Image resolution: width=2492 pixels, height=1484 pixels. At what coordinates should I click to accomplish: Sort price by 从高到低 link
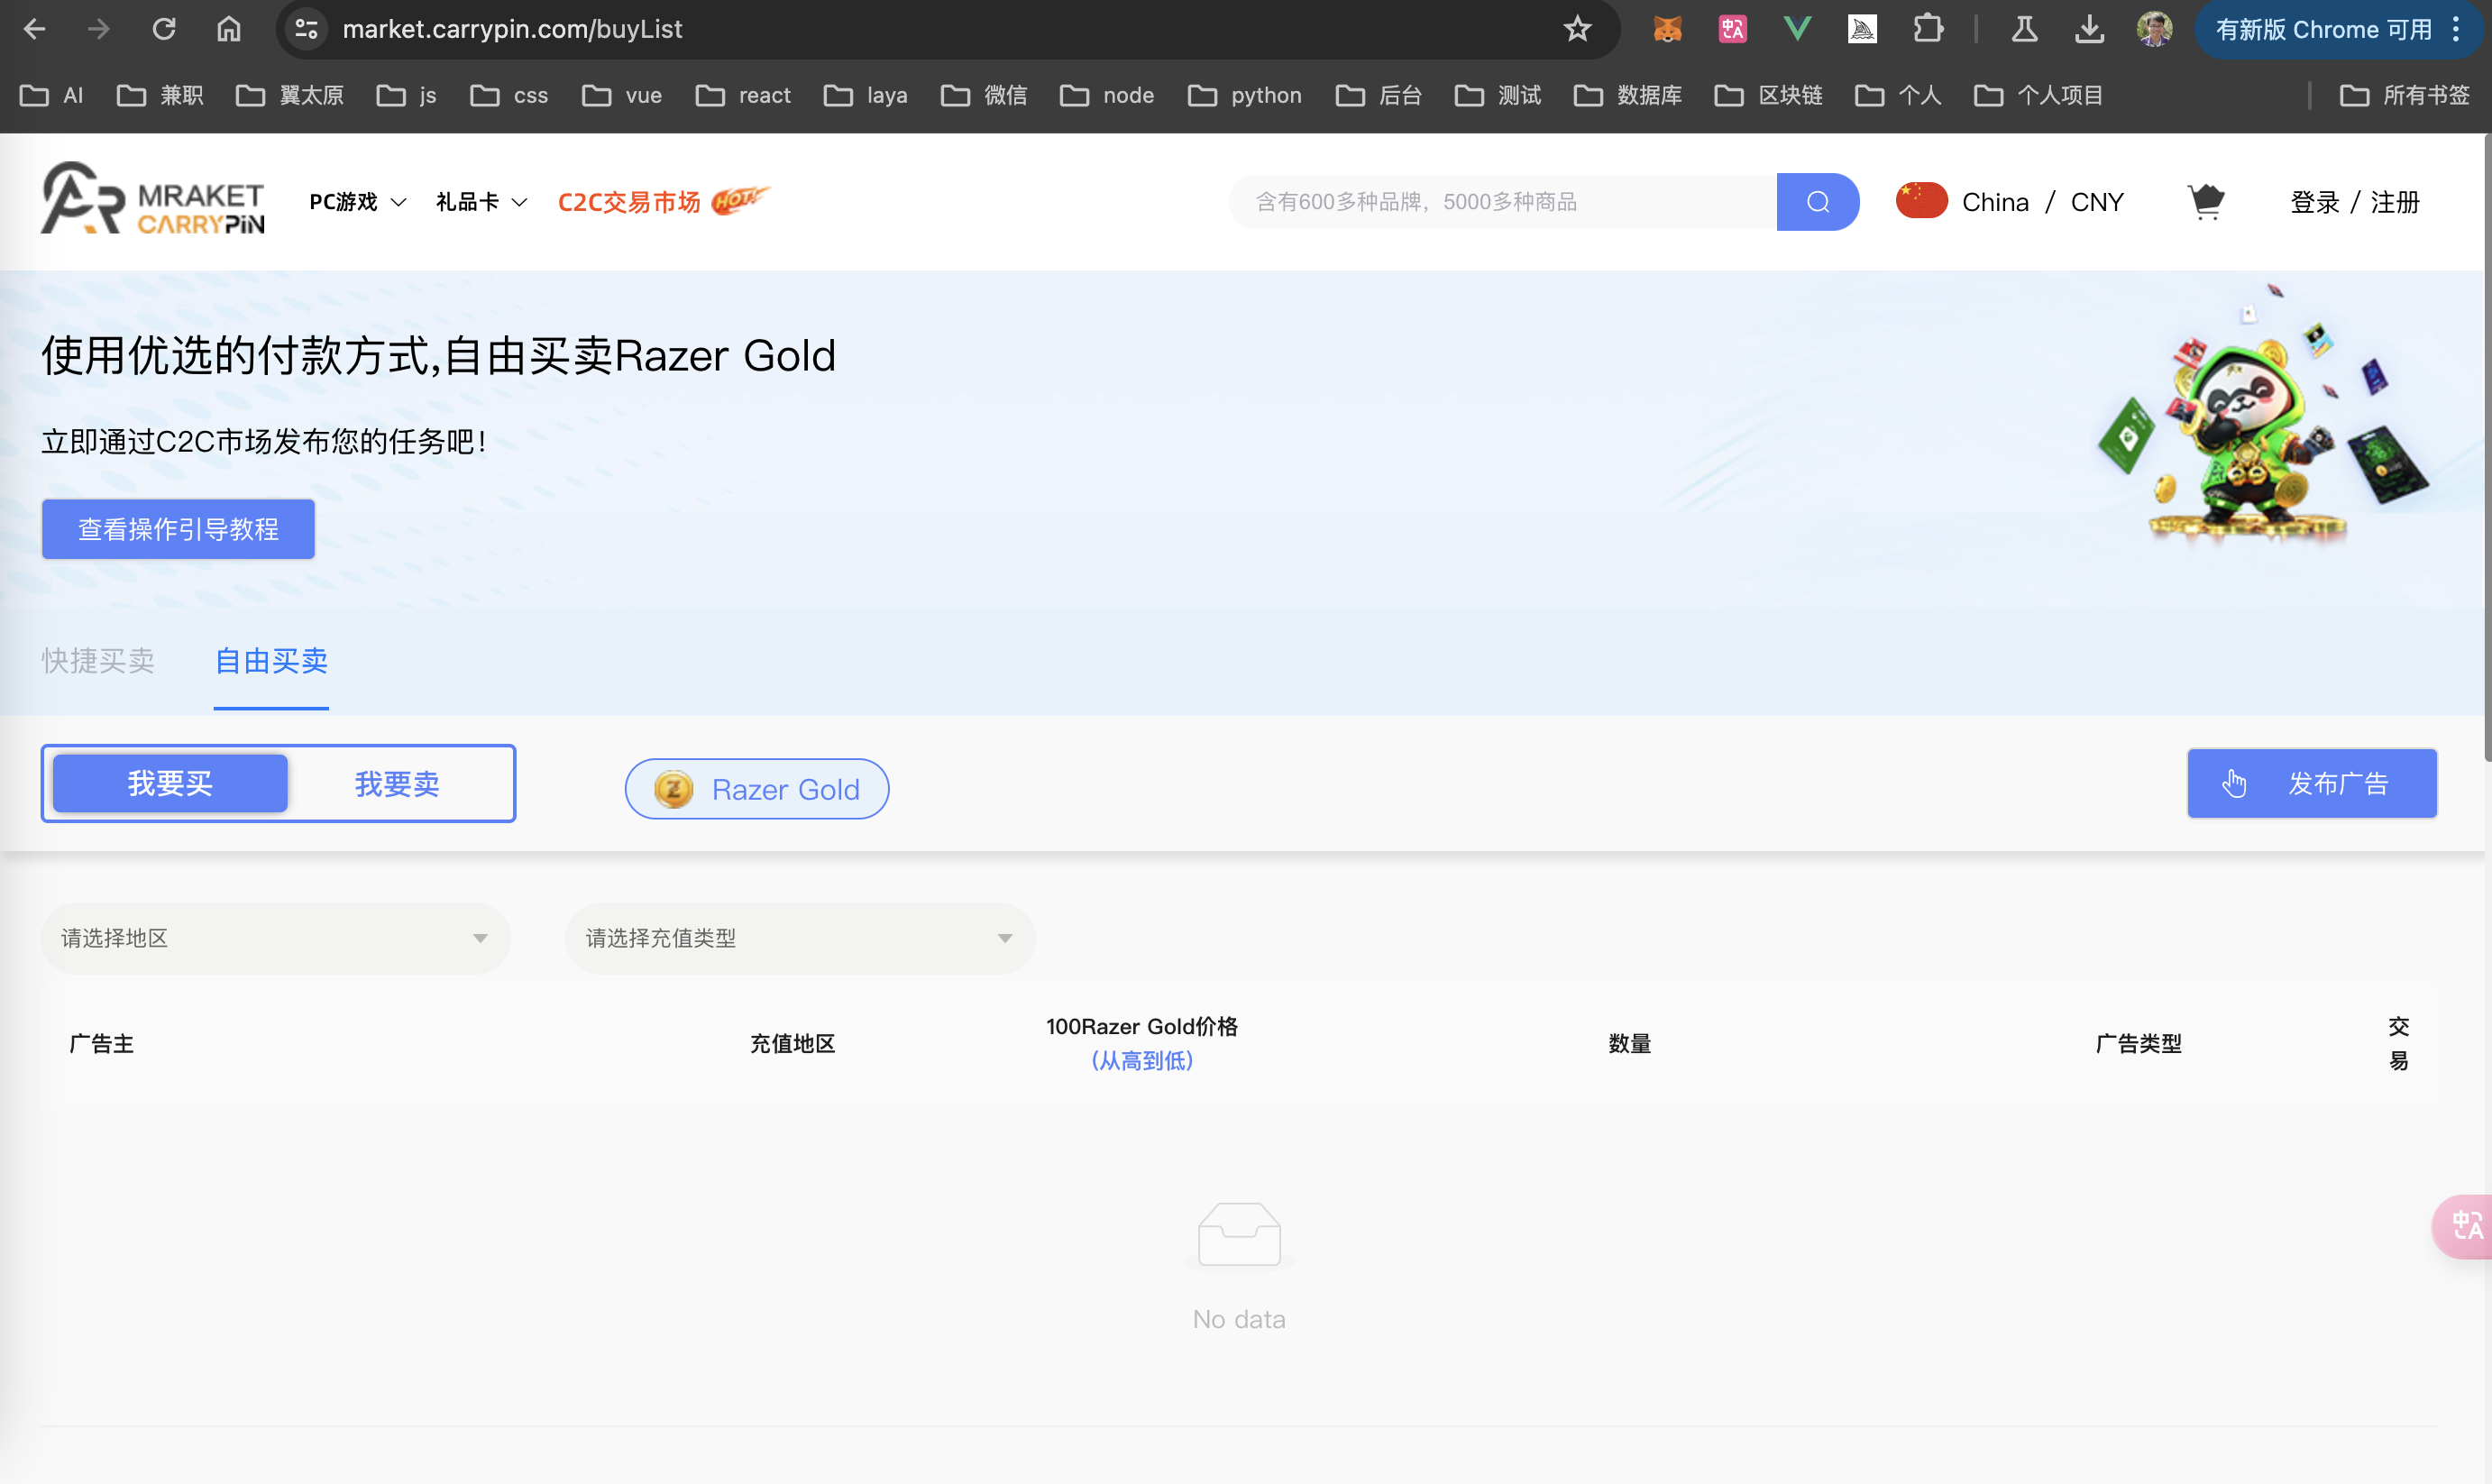point(1142,1060)
